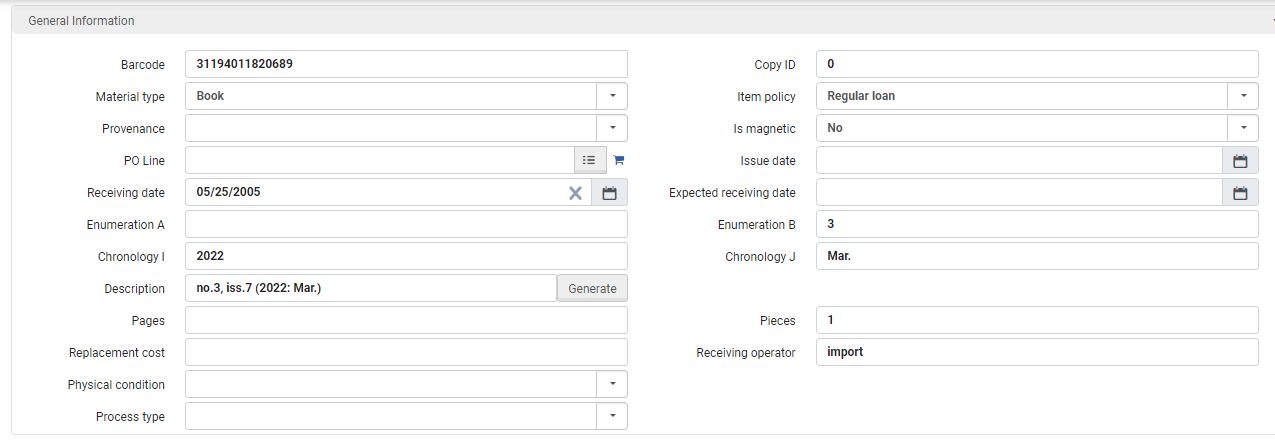Open the Issue date calendar picker
Viewport: 1275px width, 440px height.
coord(1240,160)
